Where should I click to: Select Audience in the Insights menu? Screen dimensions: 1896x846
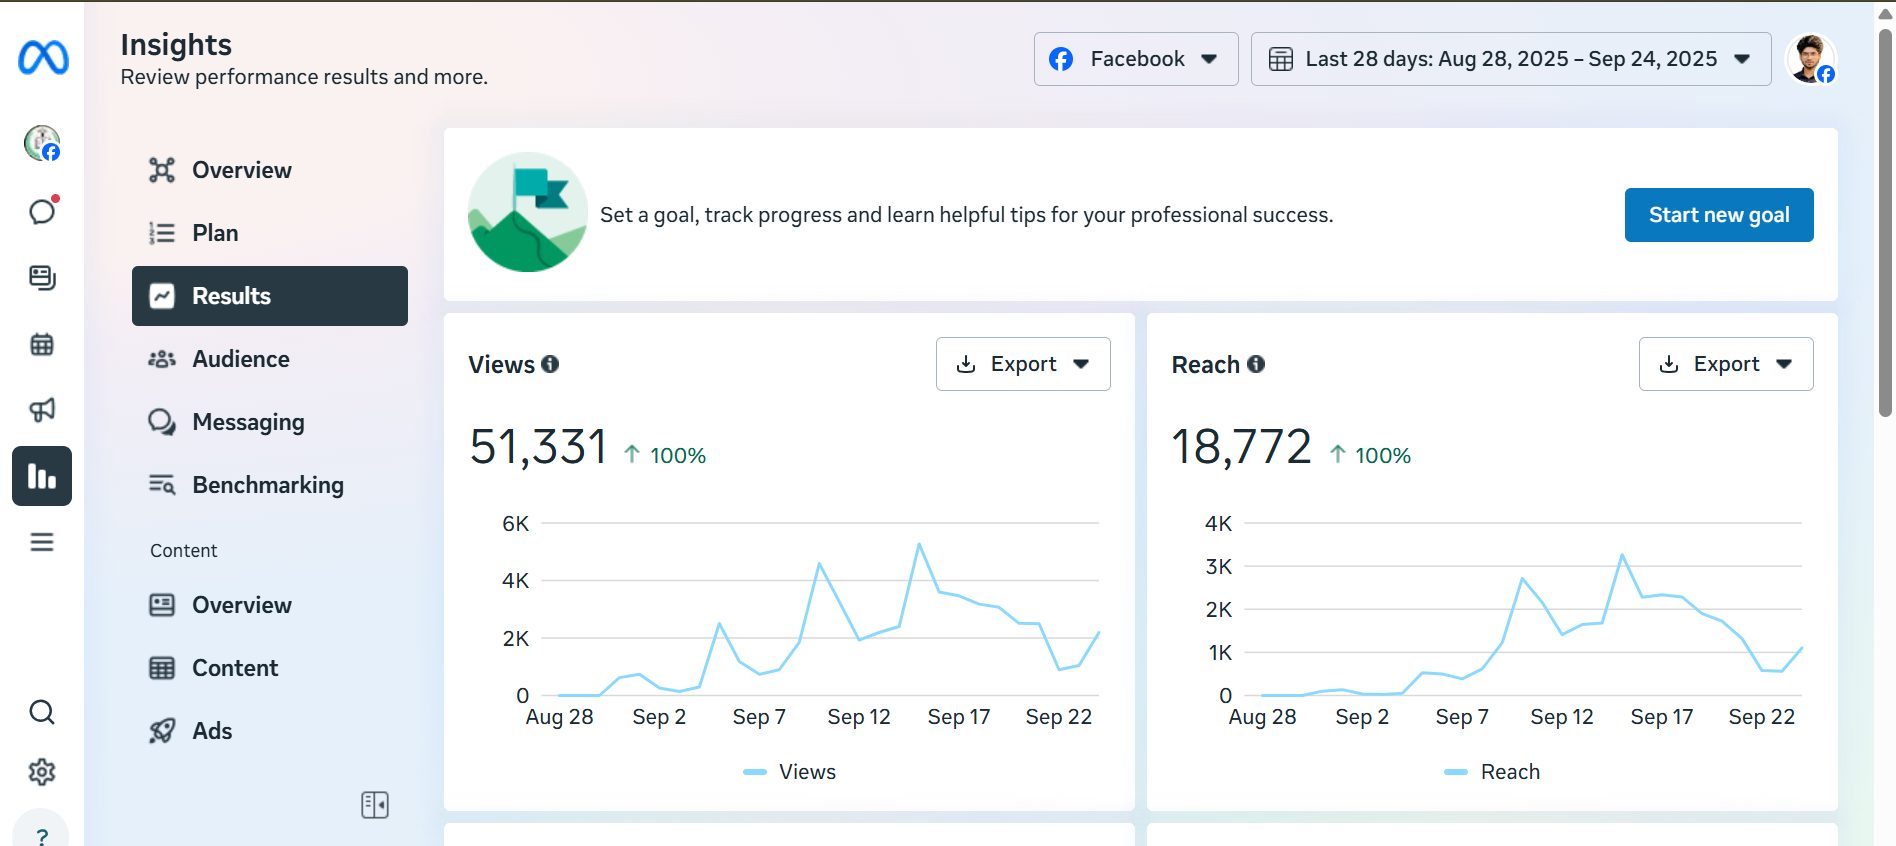coord(241,359)
